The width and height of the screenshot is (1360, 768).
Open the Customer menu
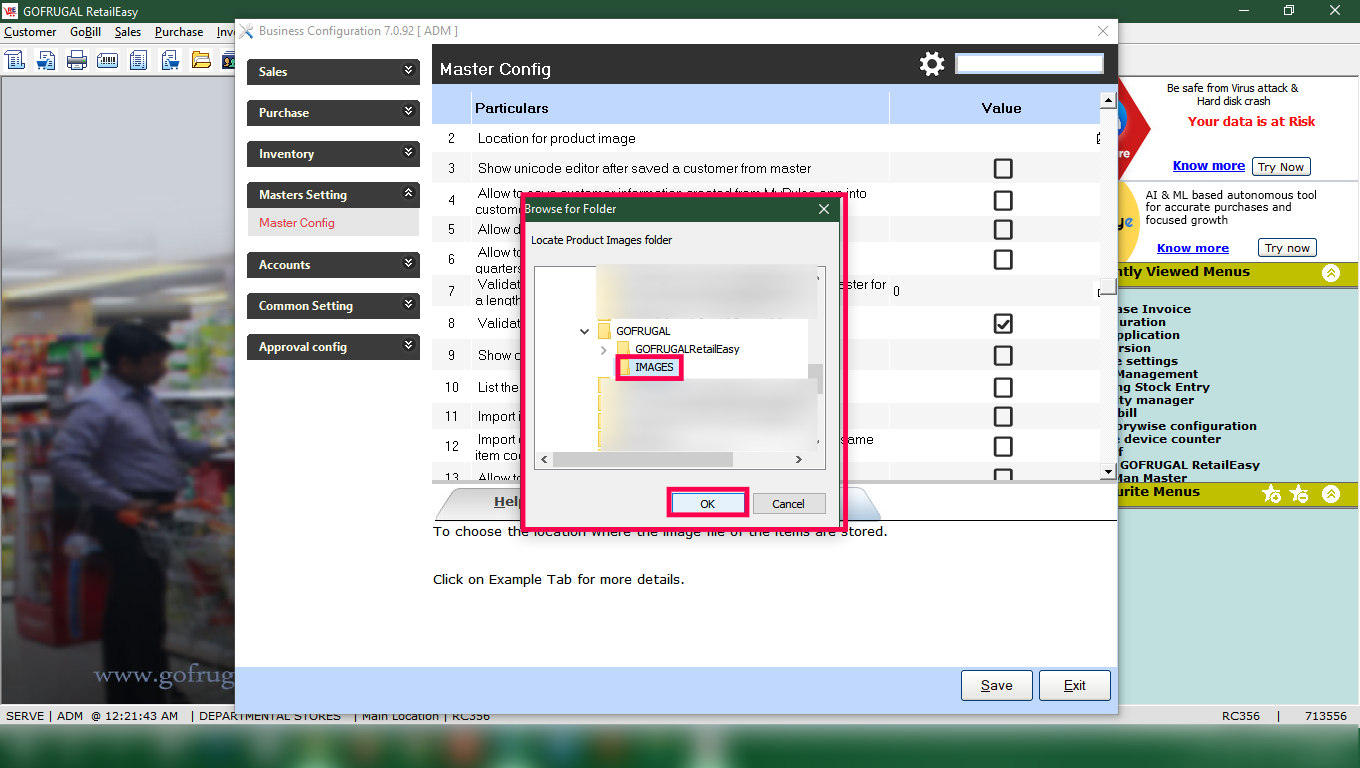[30, 32]
